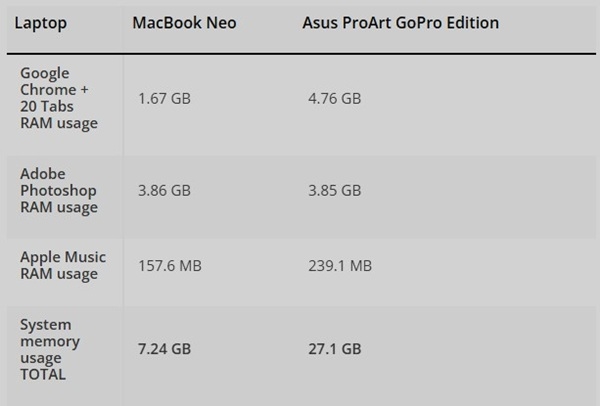Click the word Photoshop in row label
Viewport: 600px width, 406px height.
pyautogui.click(x=59, y=190)
